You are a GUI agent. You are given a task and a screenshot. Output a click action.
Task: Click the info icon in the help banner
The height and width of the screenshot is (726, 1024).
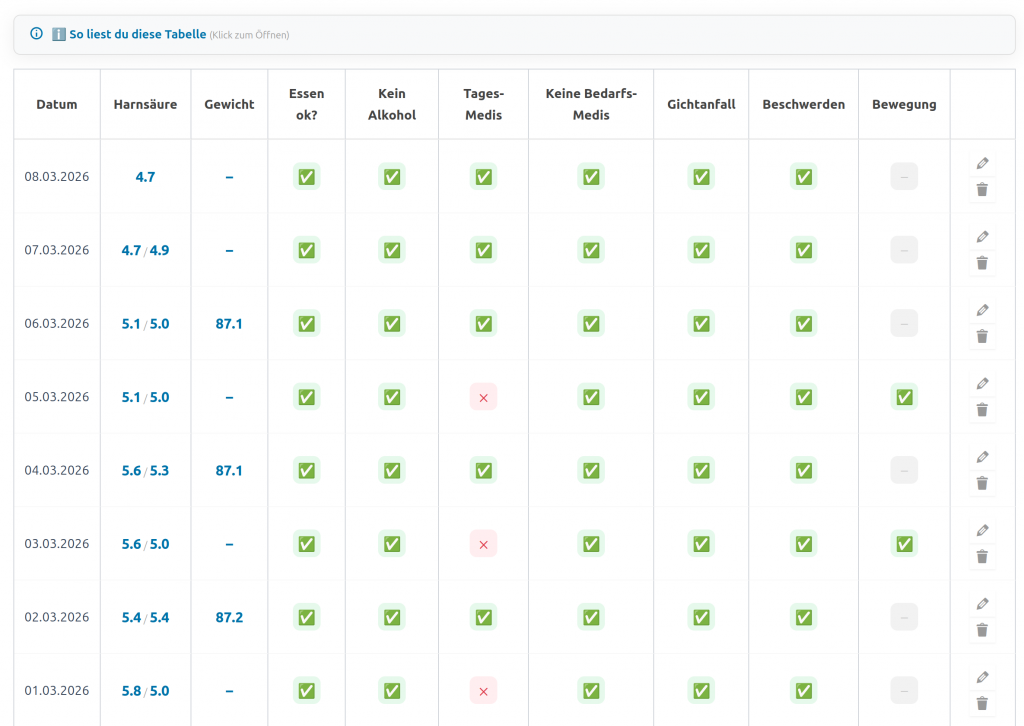click(x=37, y=34)
